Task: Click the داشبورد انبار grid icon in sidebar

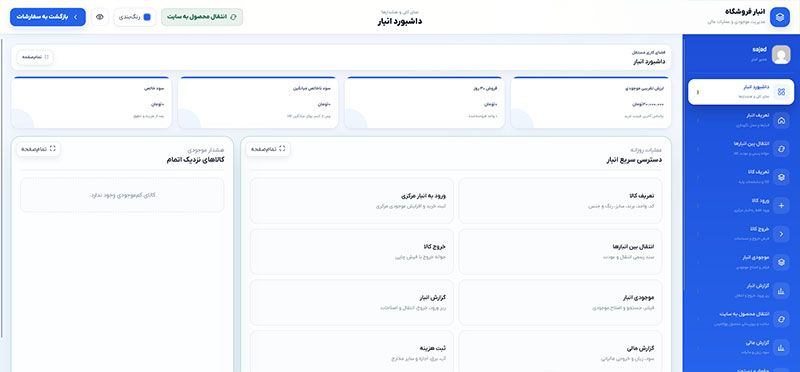Action: 781,92
